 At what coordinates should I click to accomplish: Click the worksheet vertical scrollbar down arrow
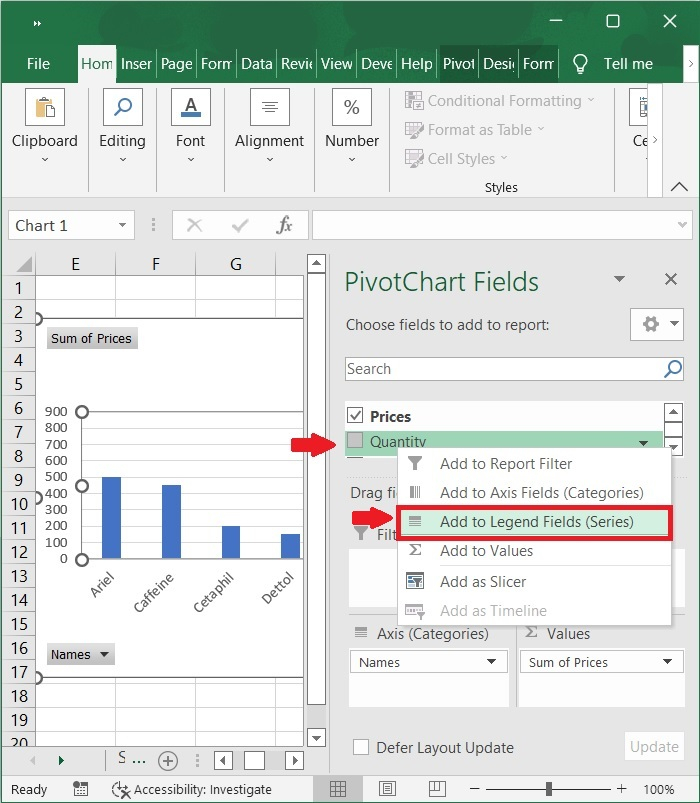(316, 738)
